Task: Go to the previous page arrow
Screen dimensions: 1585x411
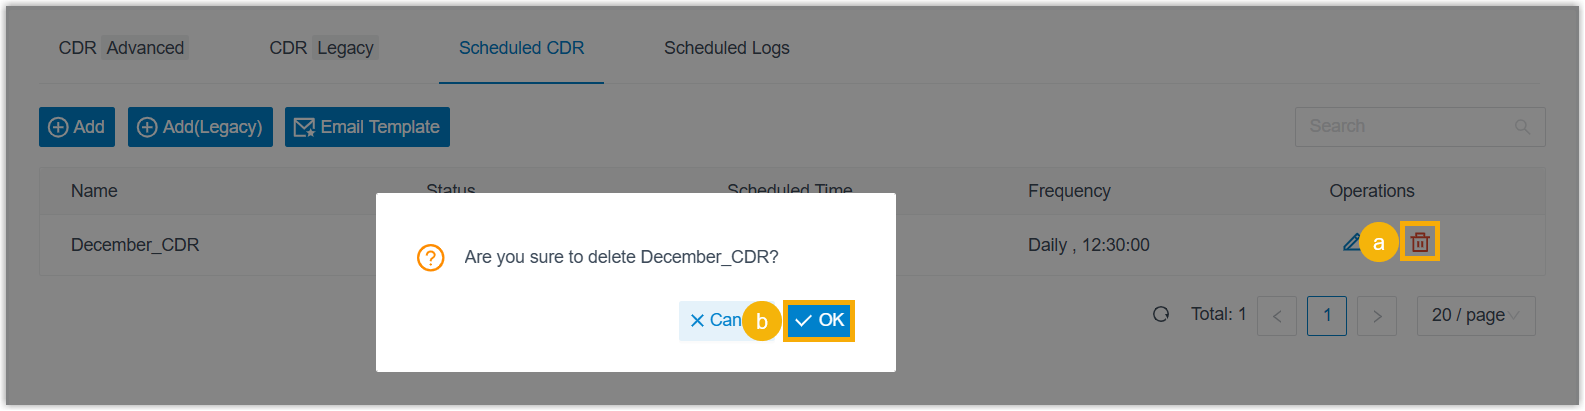Action: pos(1277,316)
